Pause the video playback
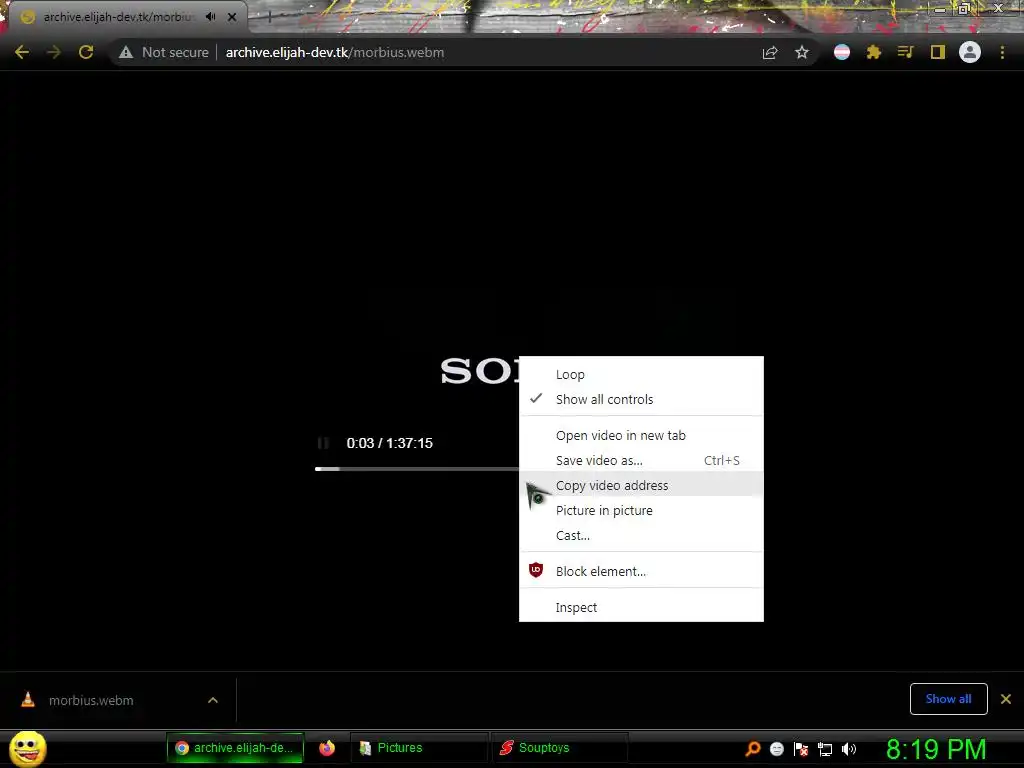This screenshot has width=1024, height=768. coord(323,443)
